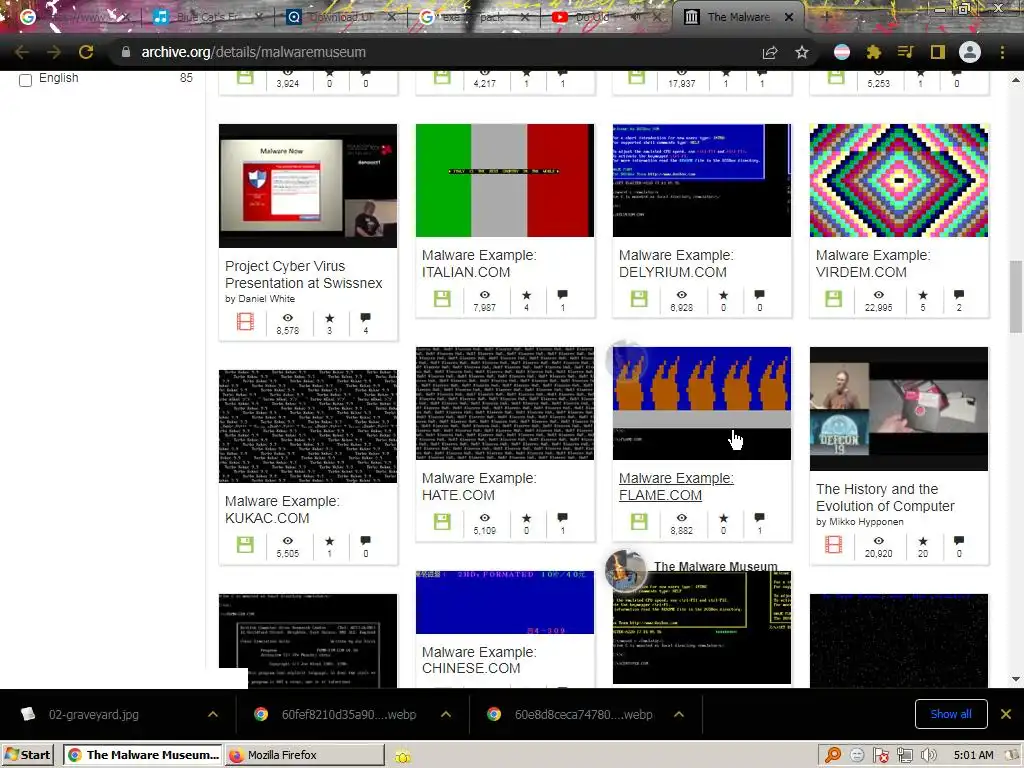1024x768 pixels.
Task: Click the ITALIAN.COM software floppy icon
Action: pos(442,299)
